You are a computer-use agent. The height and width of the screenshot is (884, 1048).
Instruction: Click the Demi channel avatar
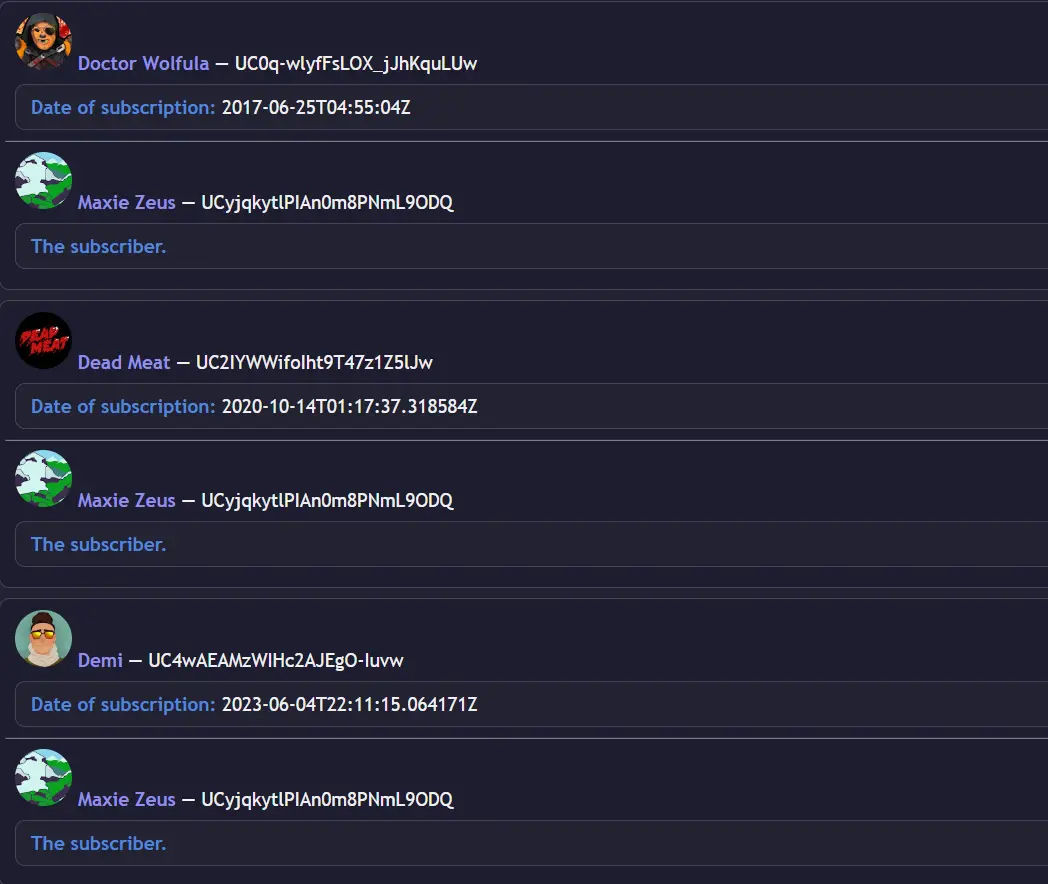tap(43, 638)
